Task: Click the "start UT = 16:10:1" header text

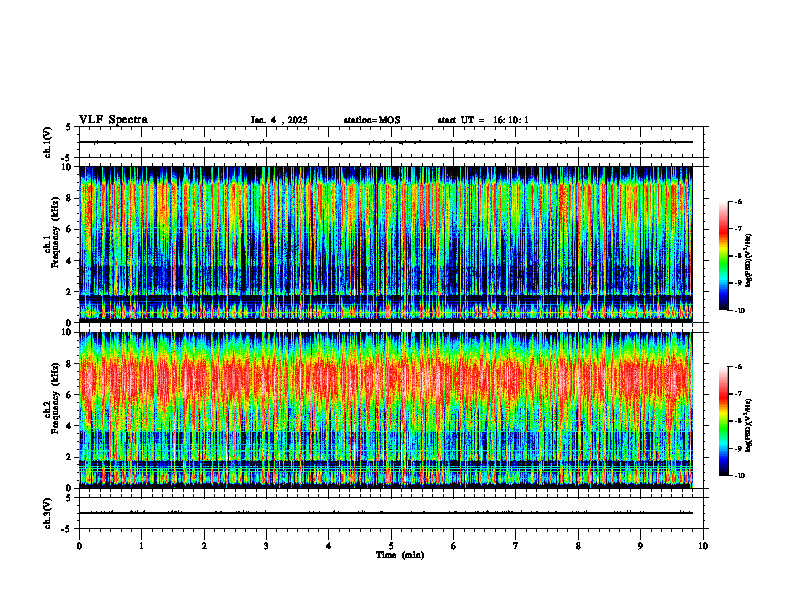Action: coord(483,120)
